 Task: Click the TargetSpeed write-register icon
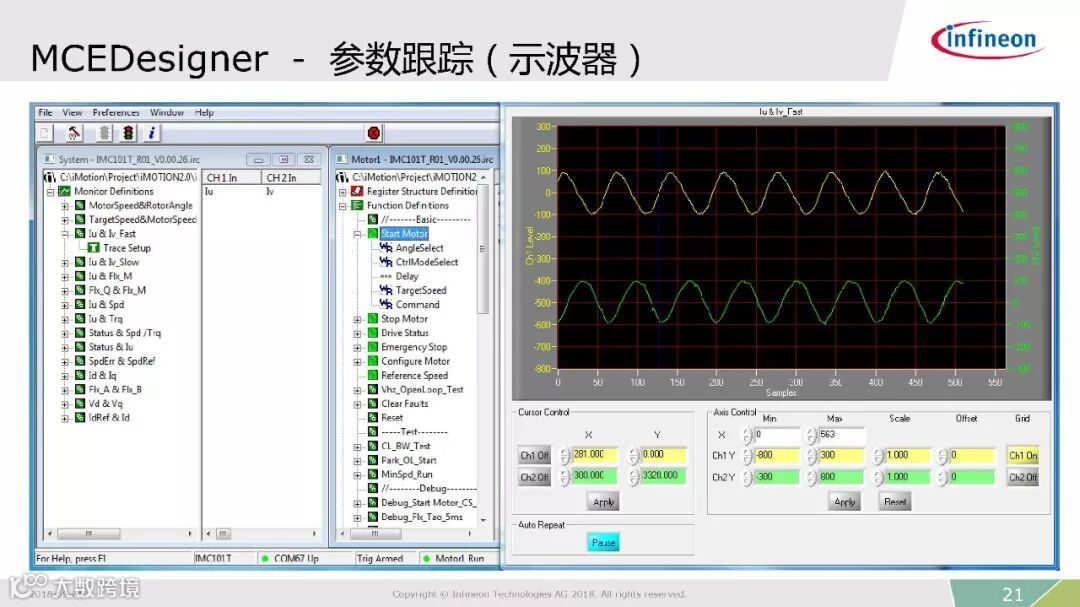(386, 290)
